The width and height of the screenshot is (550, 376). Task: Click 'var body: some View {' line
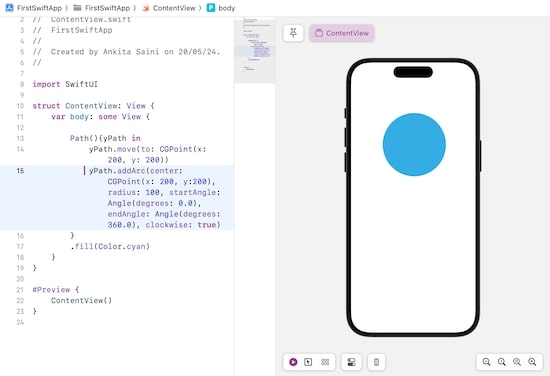pyautogui.click(x=100, y=117)
